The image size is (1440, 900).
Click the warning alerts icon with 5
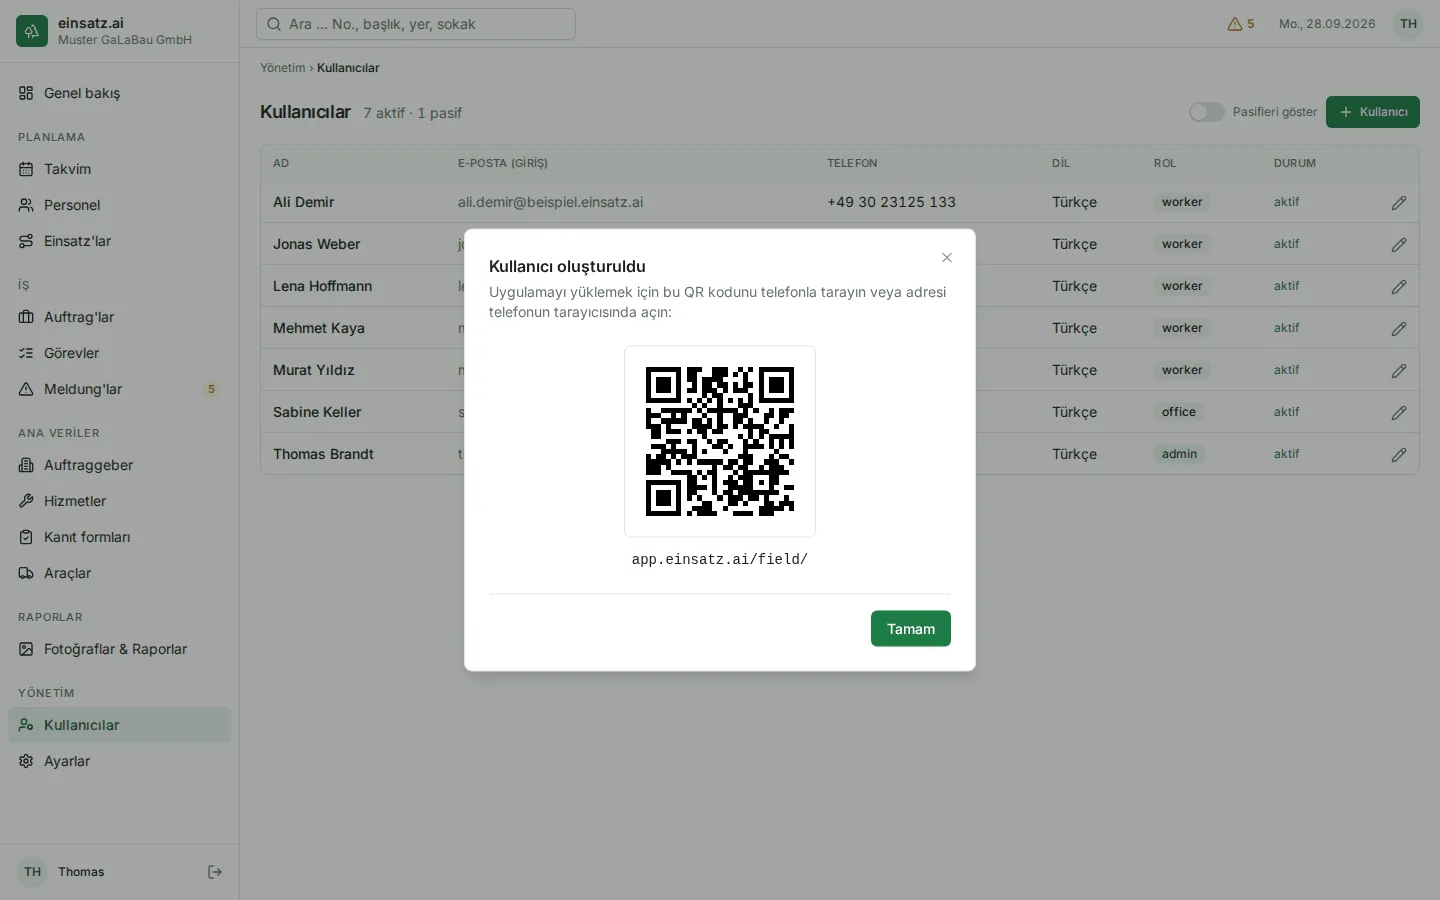coord(1241,24)
